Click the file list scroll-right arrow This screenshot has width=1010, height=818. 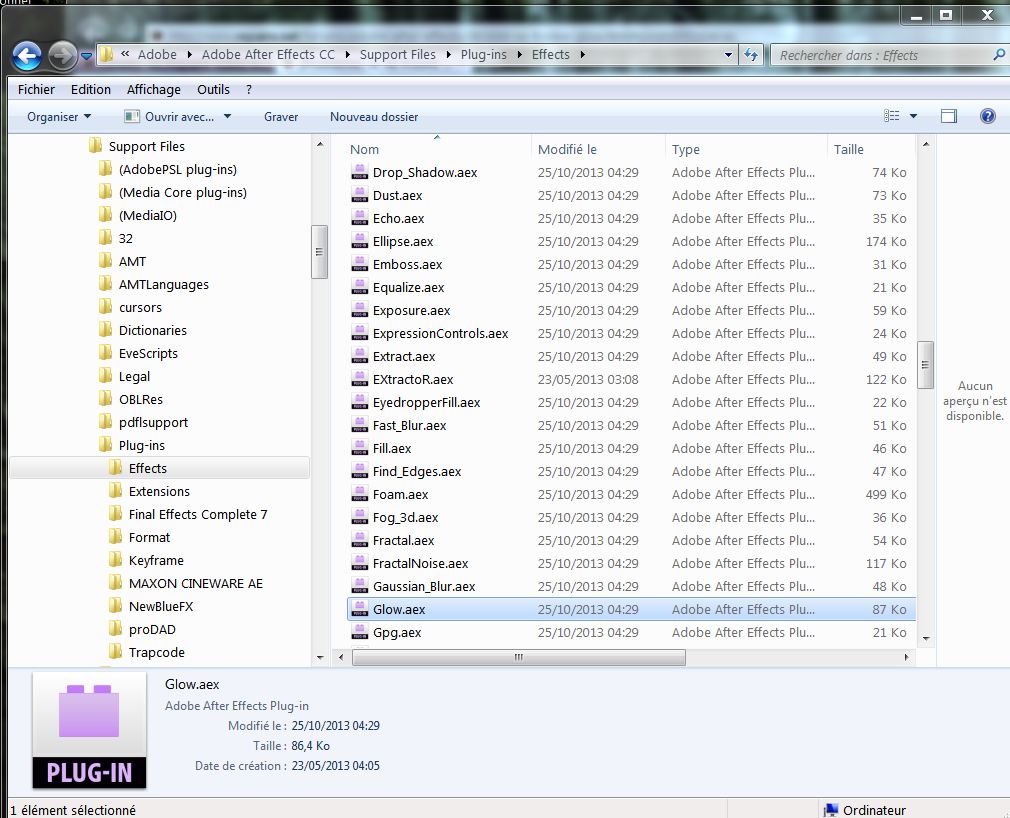(906, 657)
